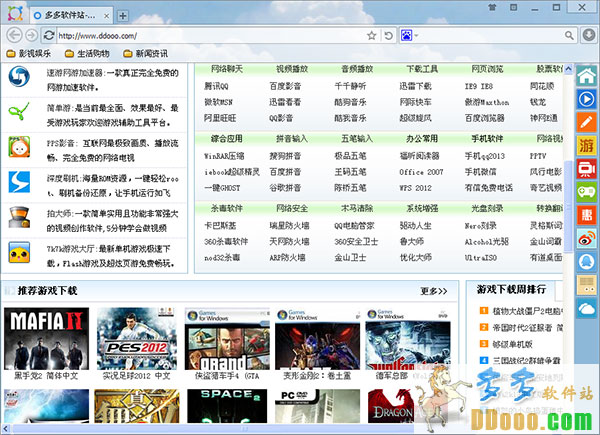Select the 视频播放 category tab
This screenshot has width=600, height=435.
(292, 69)
